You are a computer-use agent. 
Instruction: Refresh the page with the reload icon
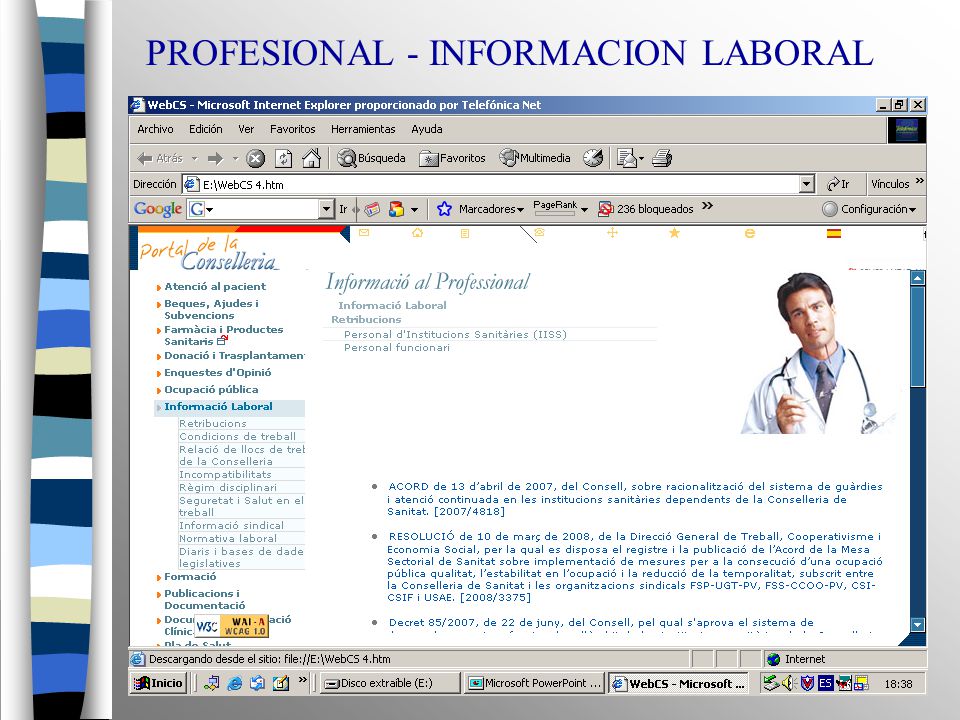[283, 159]
